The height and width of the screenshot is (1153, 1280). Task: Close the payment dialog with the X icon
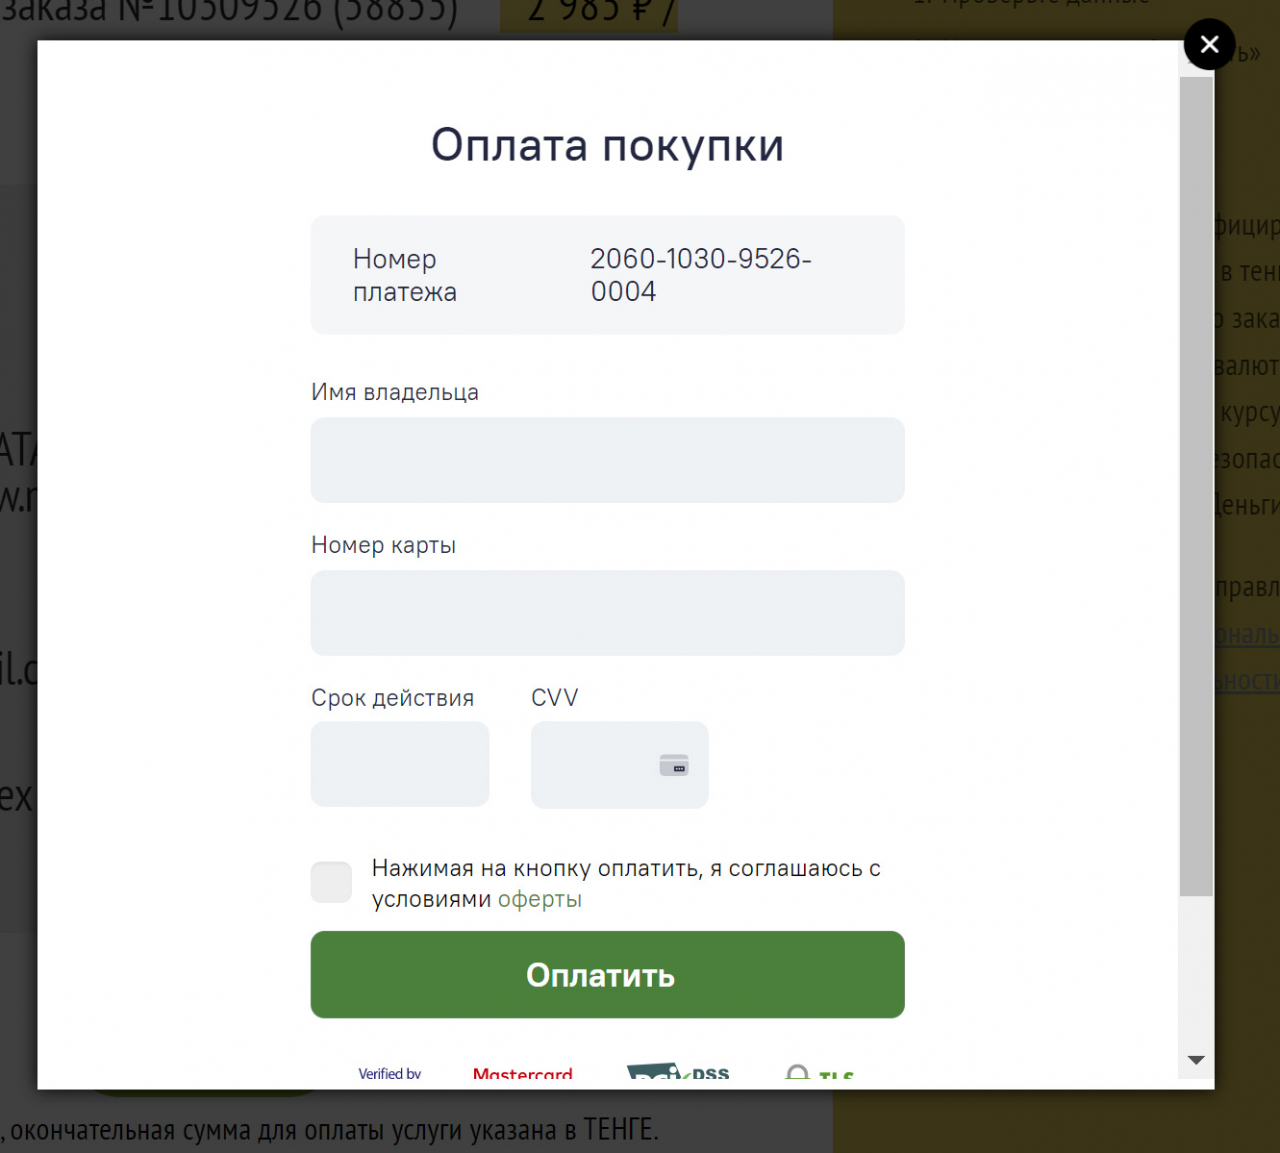[x=1210, y=44]
